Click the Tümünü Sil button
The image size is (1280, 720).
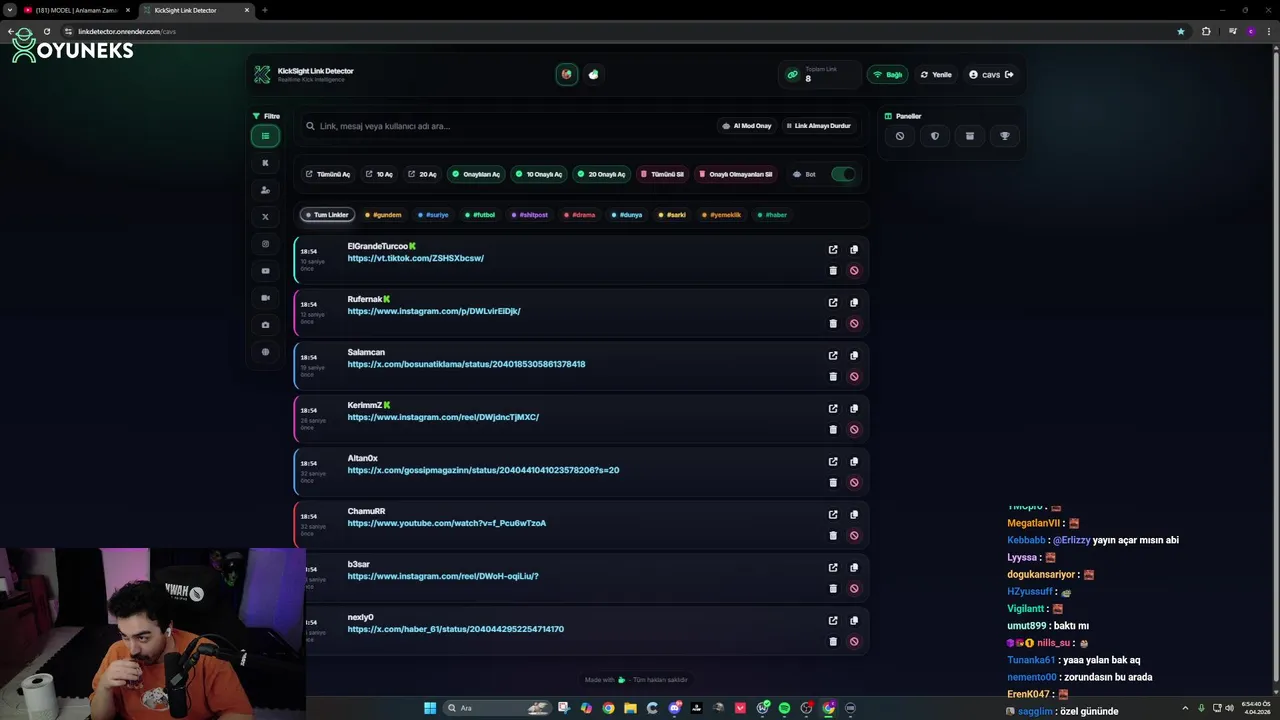click(662, 174)
